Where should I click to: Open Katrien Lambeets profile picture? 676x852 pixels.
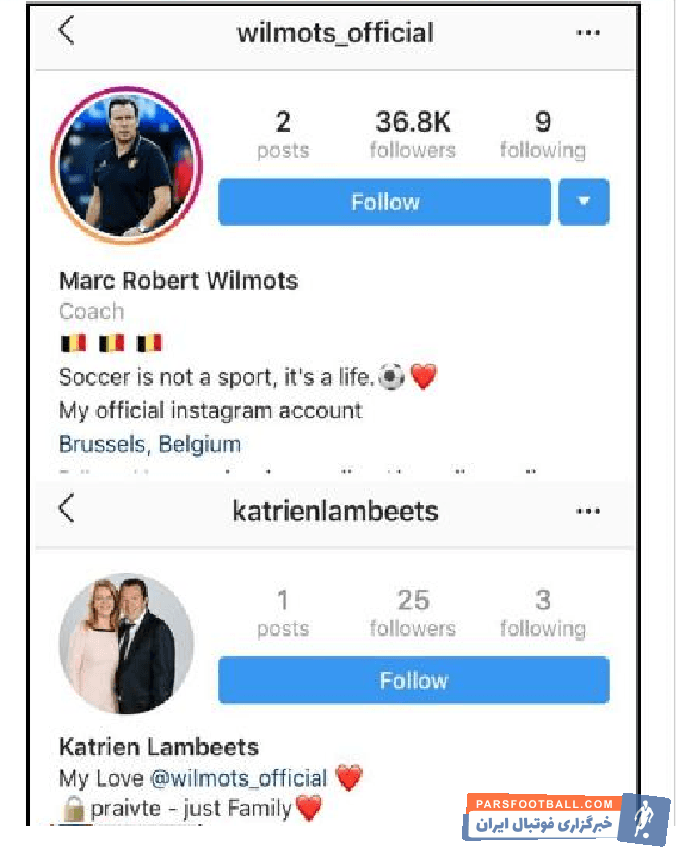click(x=126, y=644)
